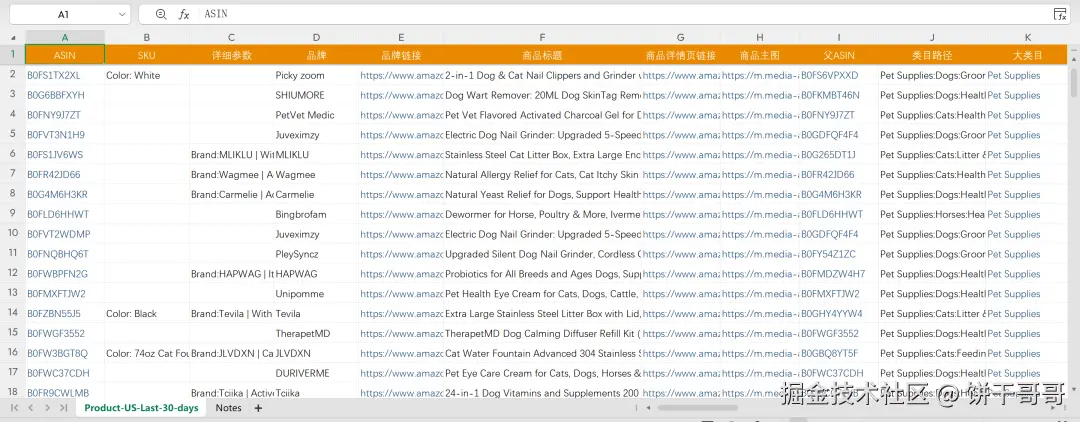Select row 15 header

(x=12, y=333)
